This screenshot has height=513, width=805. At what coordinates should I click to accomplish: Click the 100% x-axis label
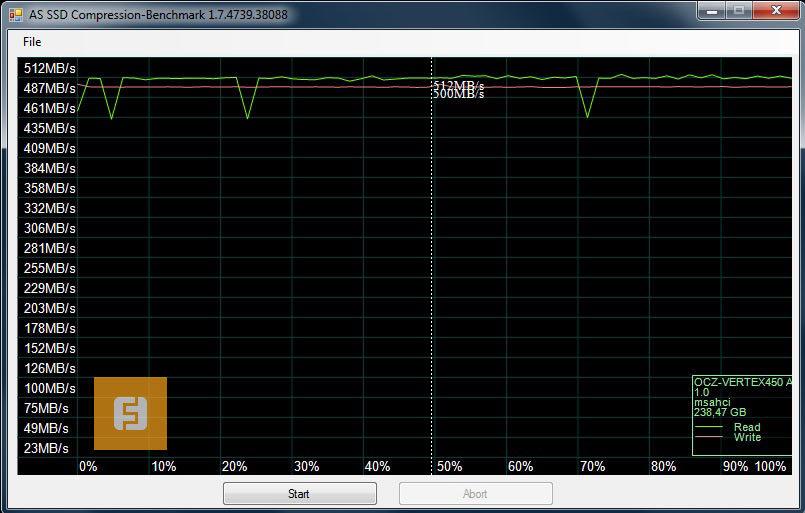click(770, 466)
